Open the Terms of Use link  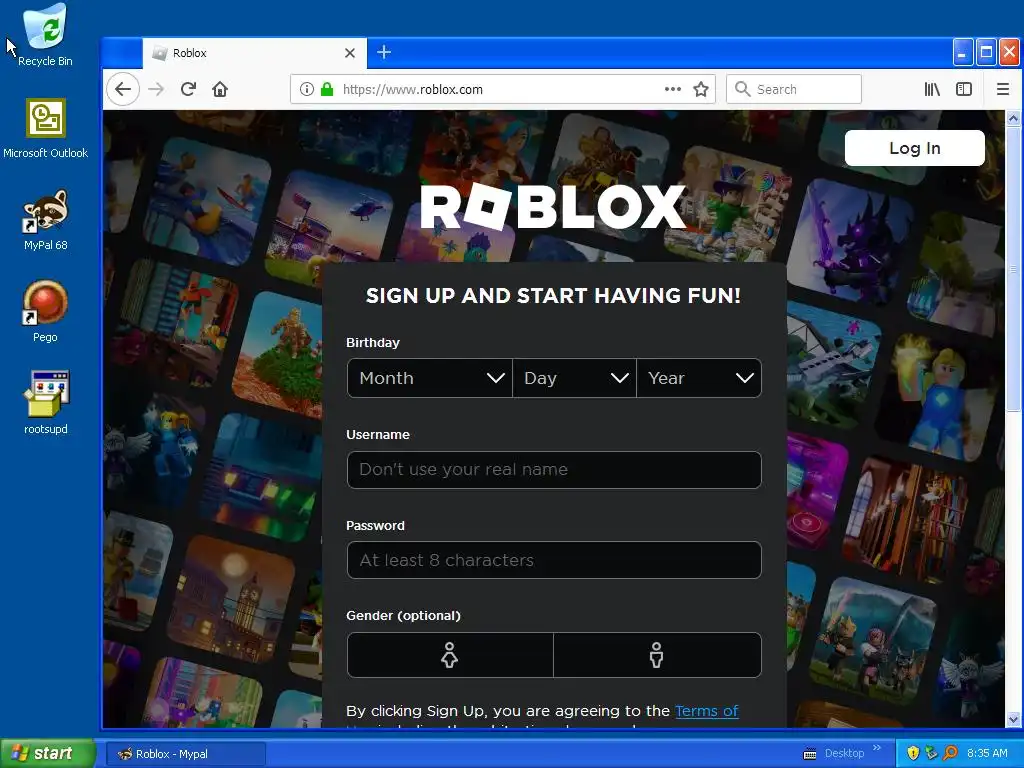click(706, 711)
